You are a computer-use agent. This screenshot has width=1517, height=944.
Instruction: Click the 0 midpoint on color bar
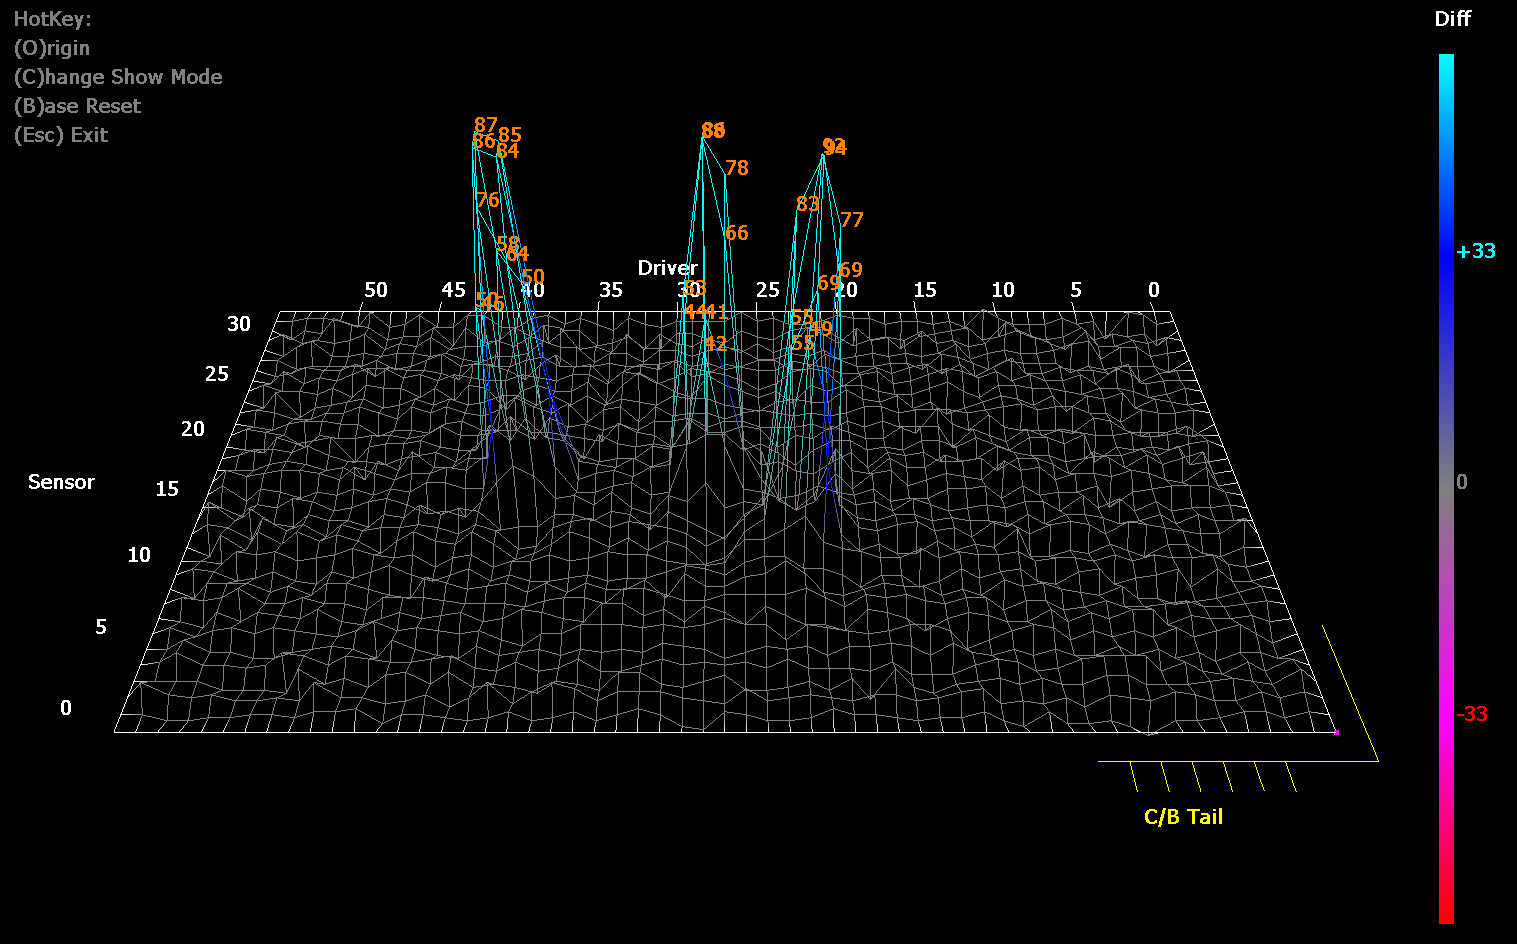pos(1461,481)
